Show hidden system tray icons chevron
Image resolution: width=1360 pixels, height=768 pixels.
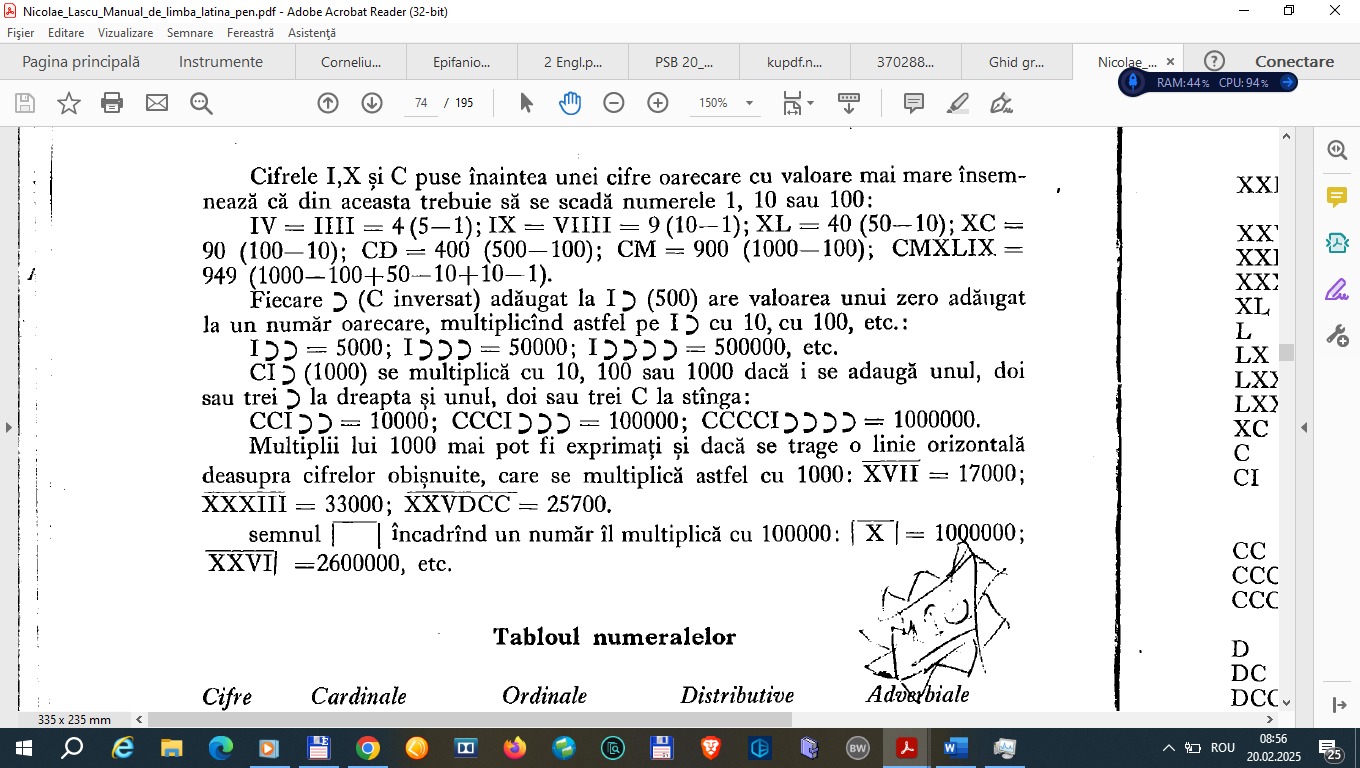click(1167, 748)
